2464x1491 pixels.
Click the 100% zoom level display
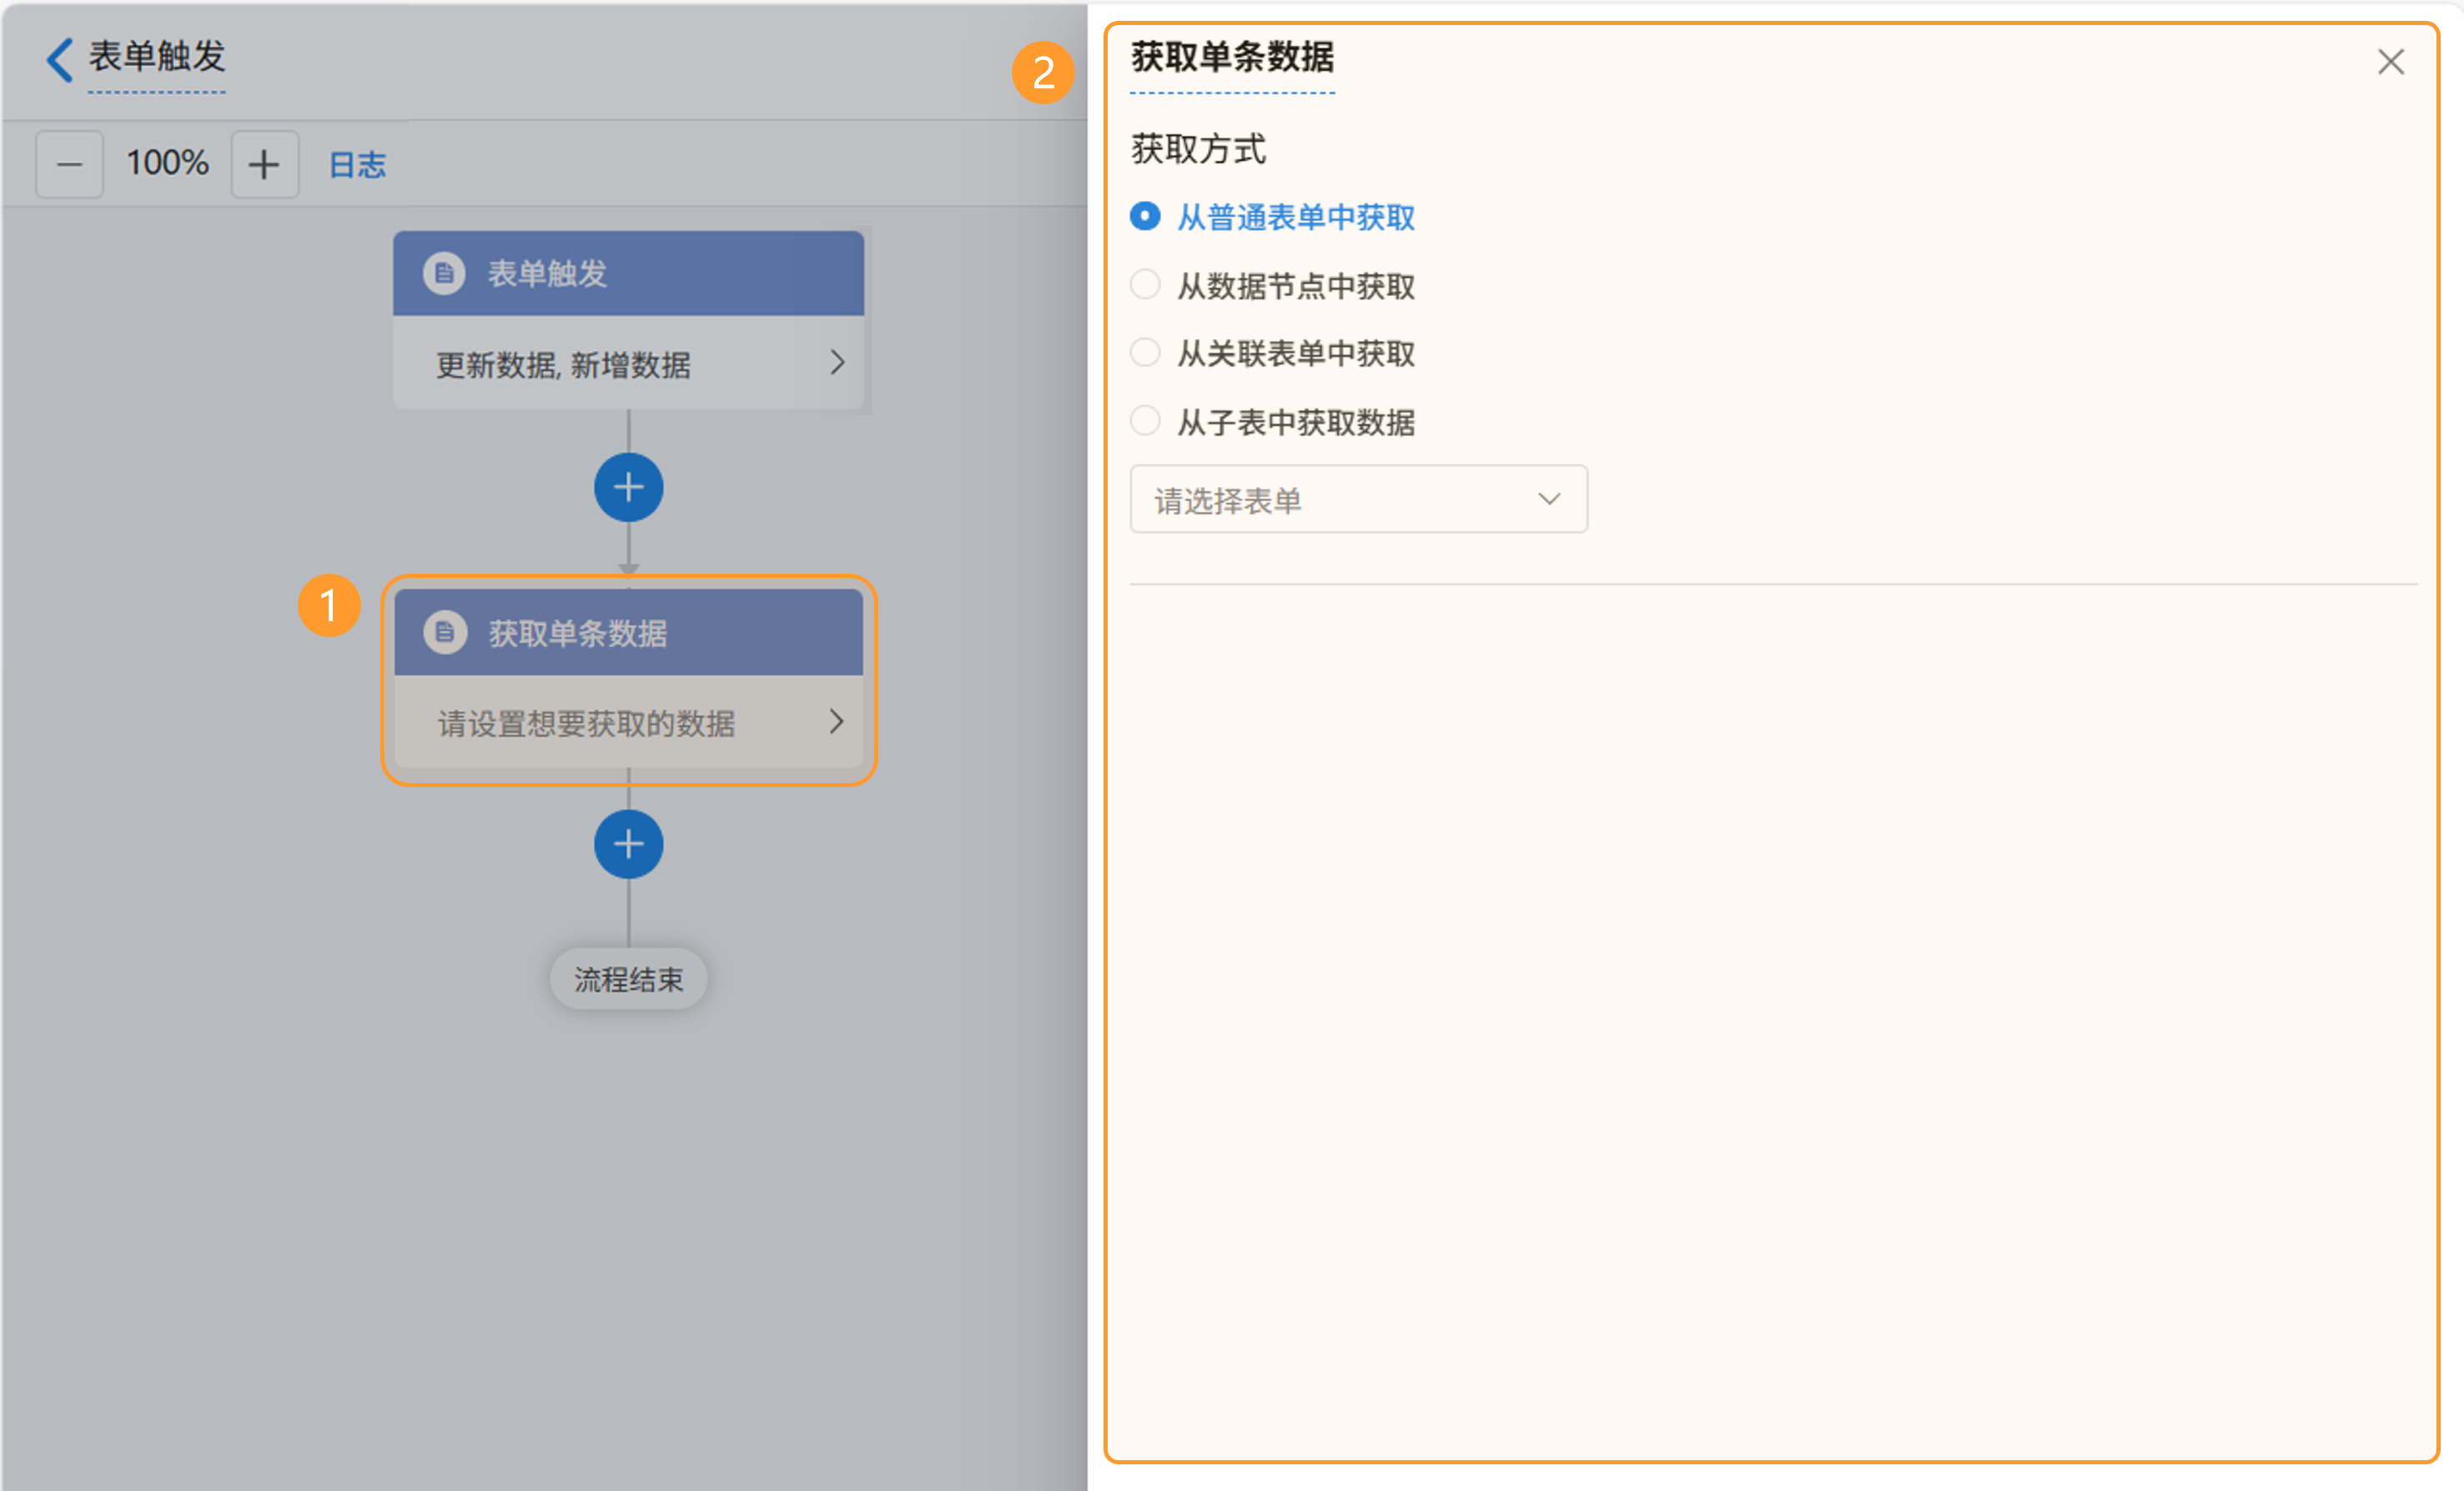(x=167, y=163)
